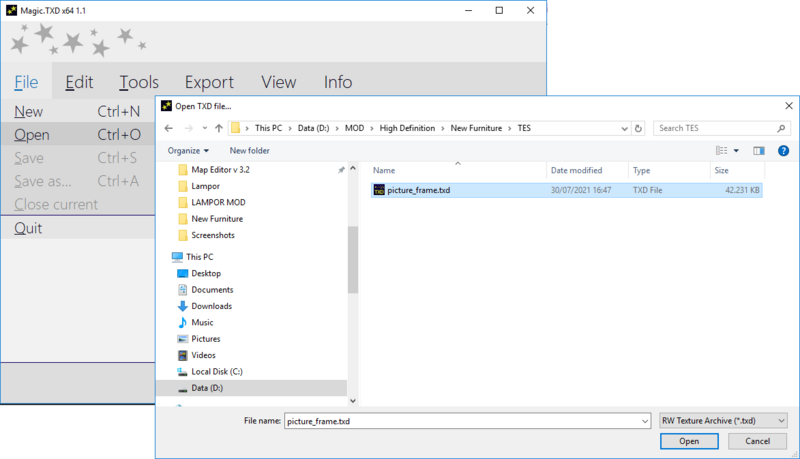Refresh the TES folder view
This screenshot has width=800, height=459.
[638, 129]
